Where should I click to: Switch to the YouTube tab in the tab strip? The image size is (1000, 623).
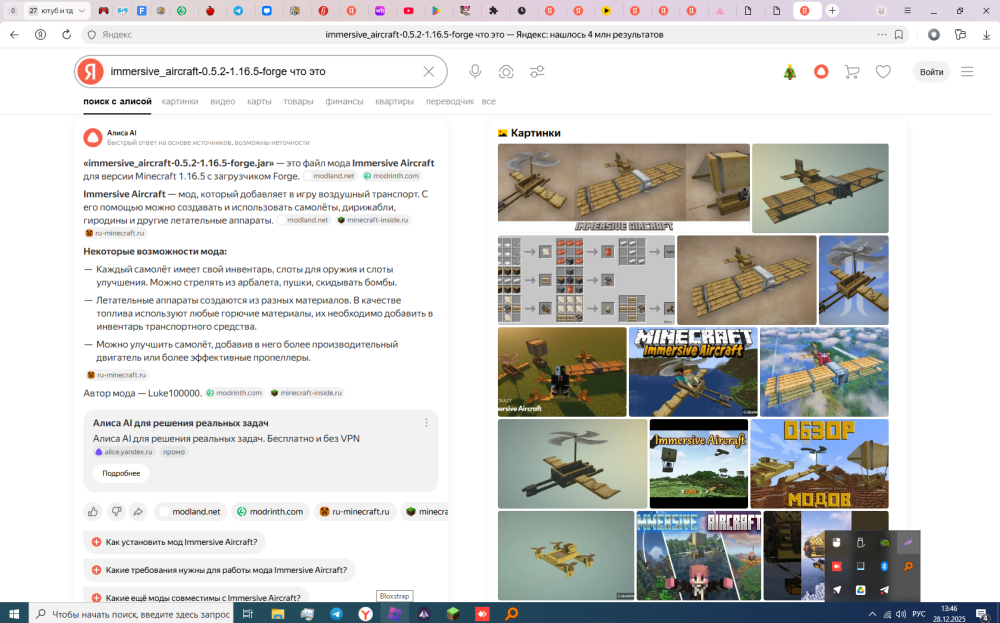point(408,10)
